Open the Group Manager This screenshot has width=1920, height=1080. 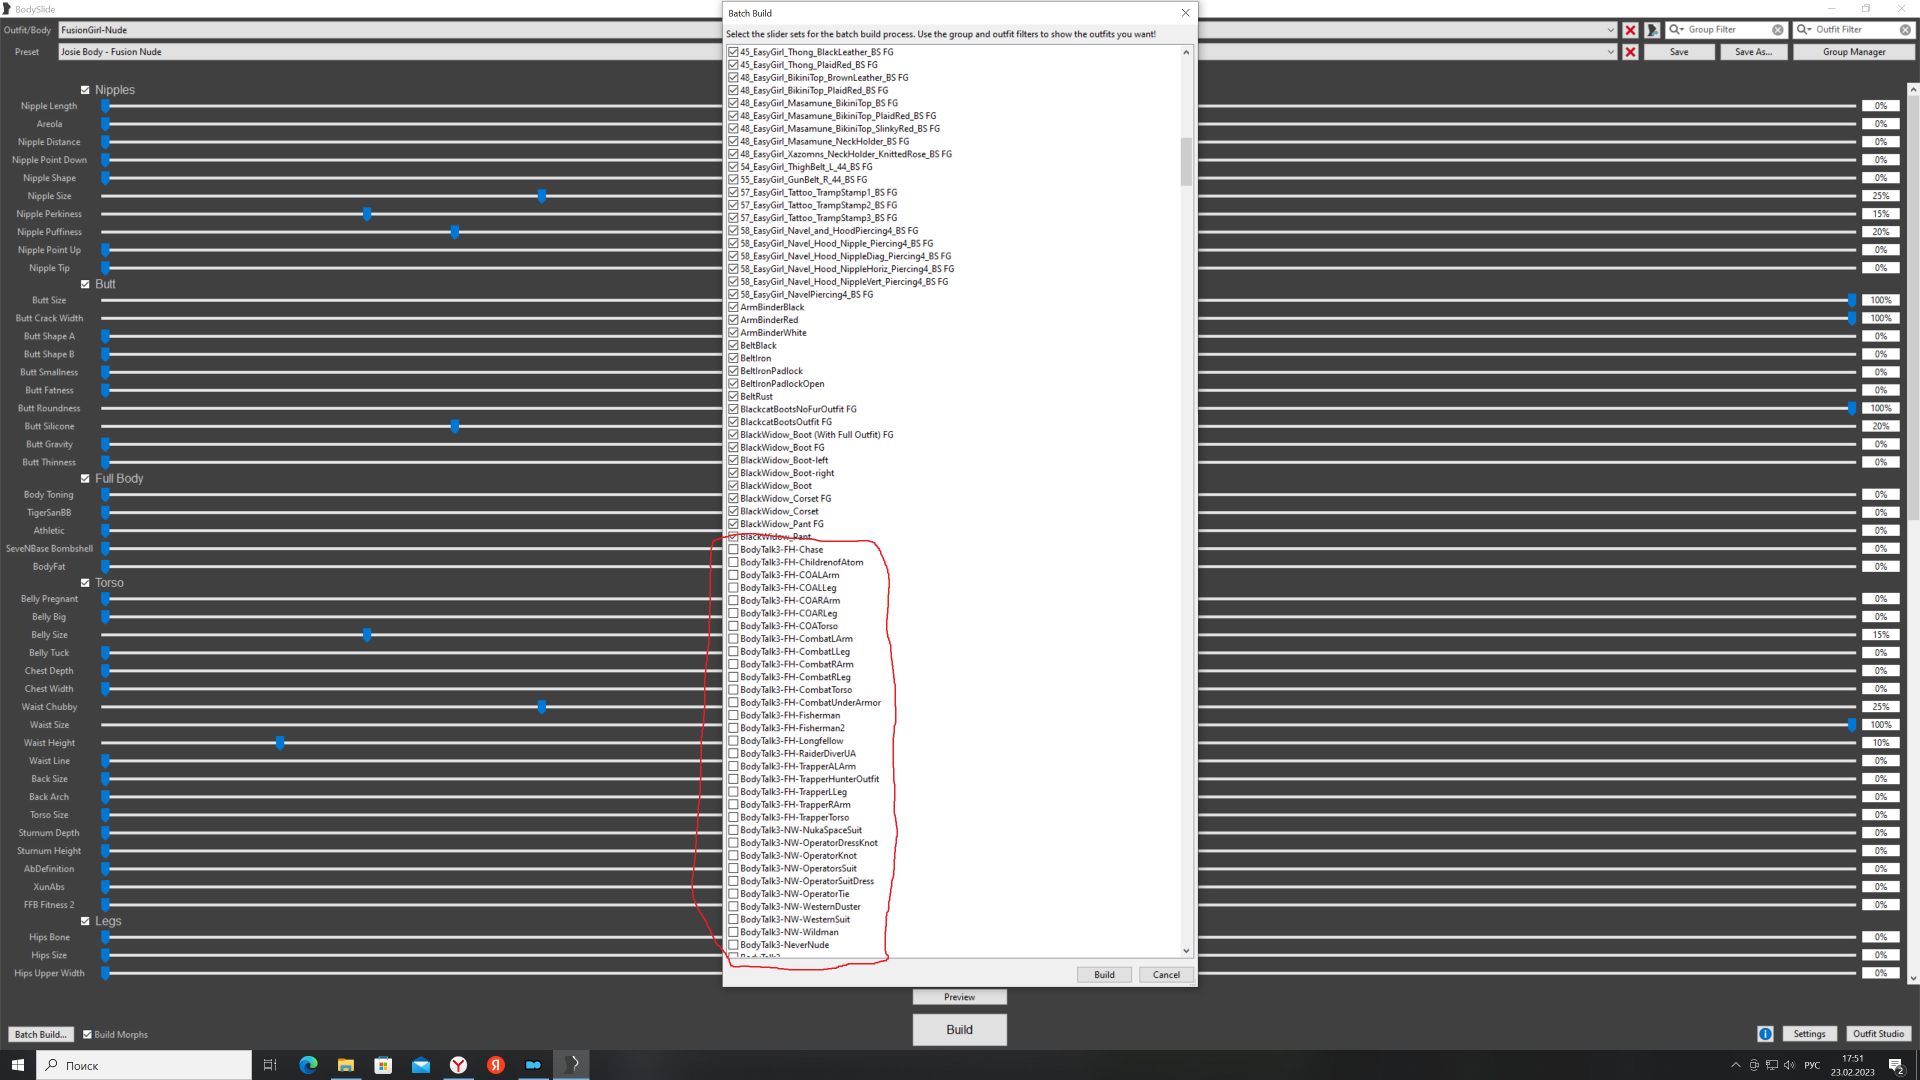tap(1853, 52)
